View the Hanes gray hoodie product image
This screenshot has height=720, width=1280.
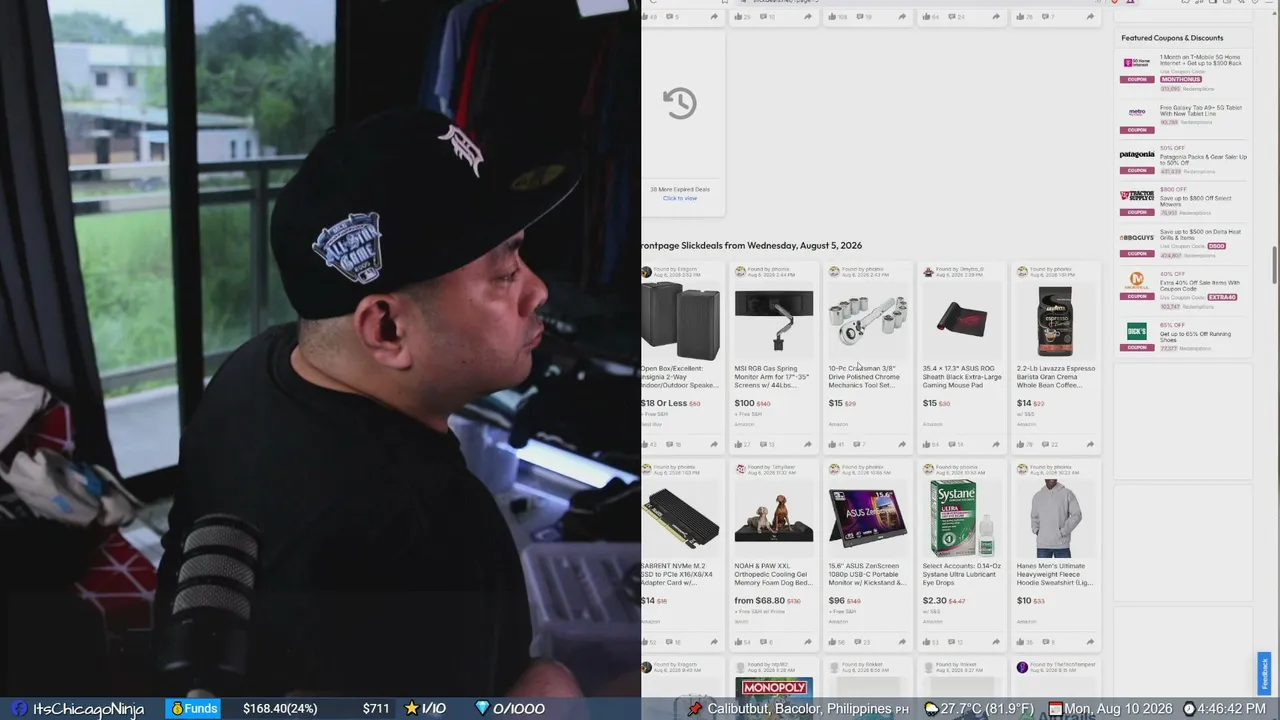(1056, 518)
